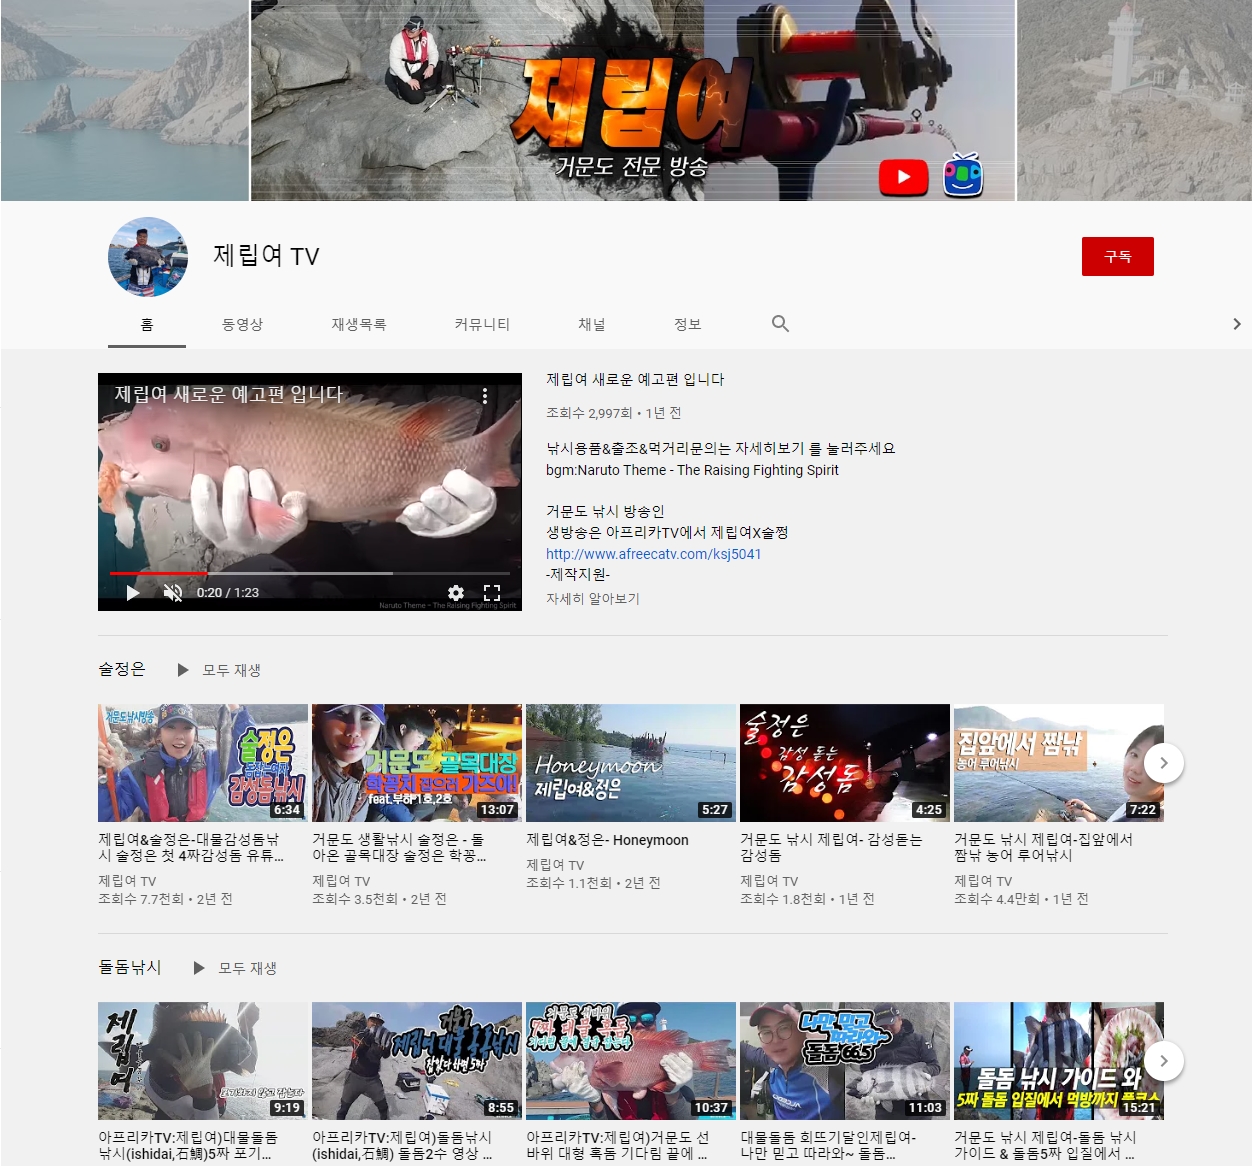Expand description with 자세히 알아보기
This screenshot has height=1166, width=1252.
(x=592, y=599)
